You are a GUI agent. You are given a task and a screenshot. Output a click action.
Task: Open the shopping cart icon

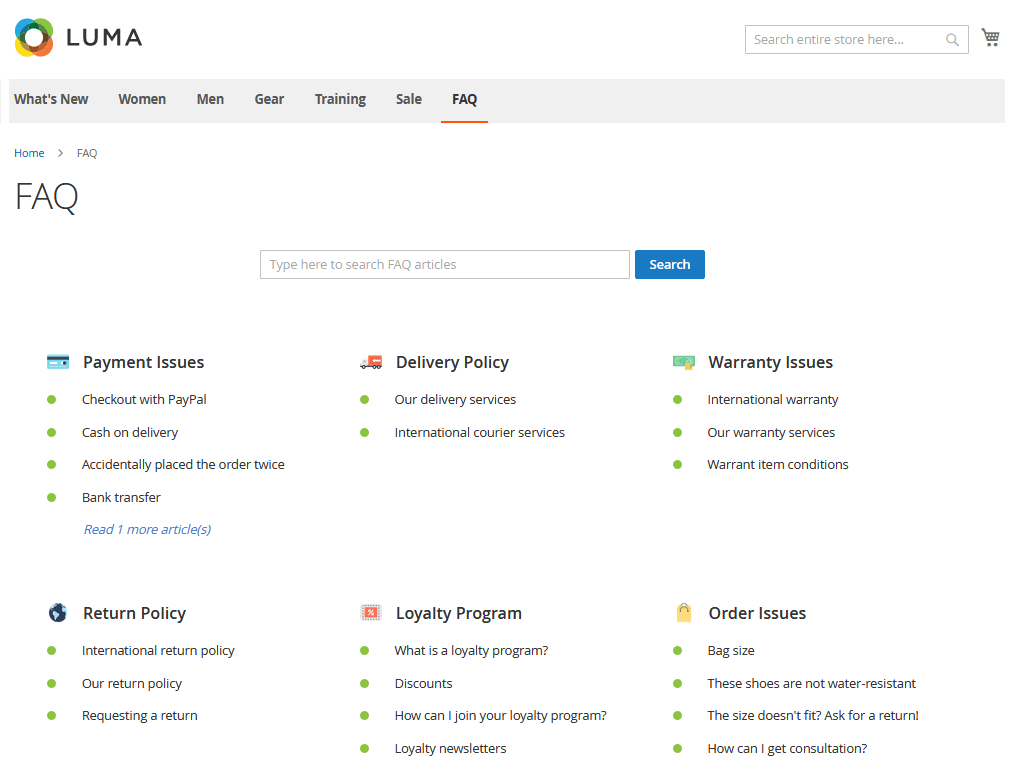(990, 38)
